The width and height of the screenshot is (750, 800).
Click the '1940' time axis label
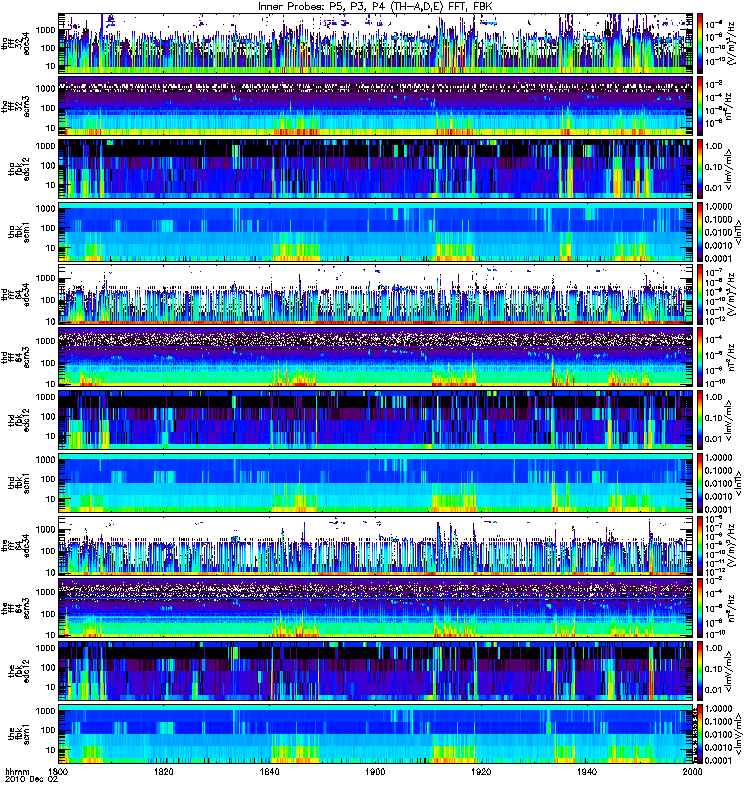coord(587,771)
